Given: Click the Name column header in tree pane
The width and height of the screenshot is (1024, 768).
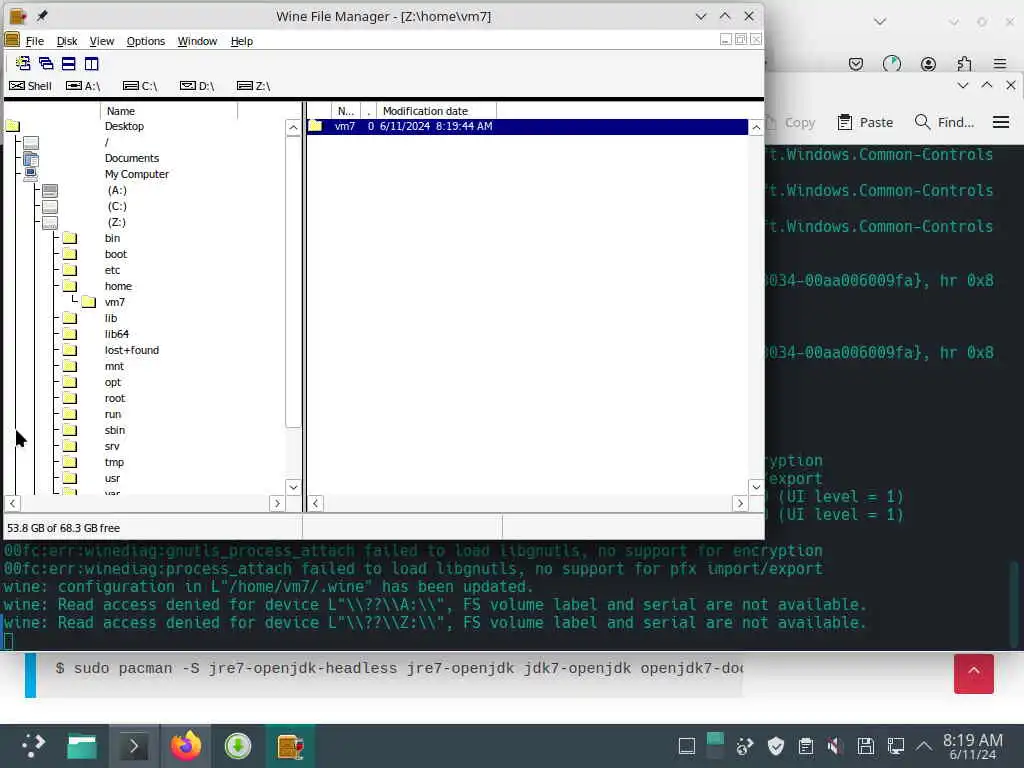Looking at the screenshot, I should click(x=169, y=111).
